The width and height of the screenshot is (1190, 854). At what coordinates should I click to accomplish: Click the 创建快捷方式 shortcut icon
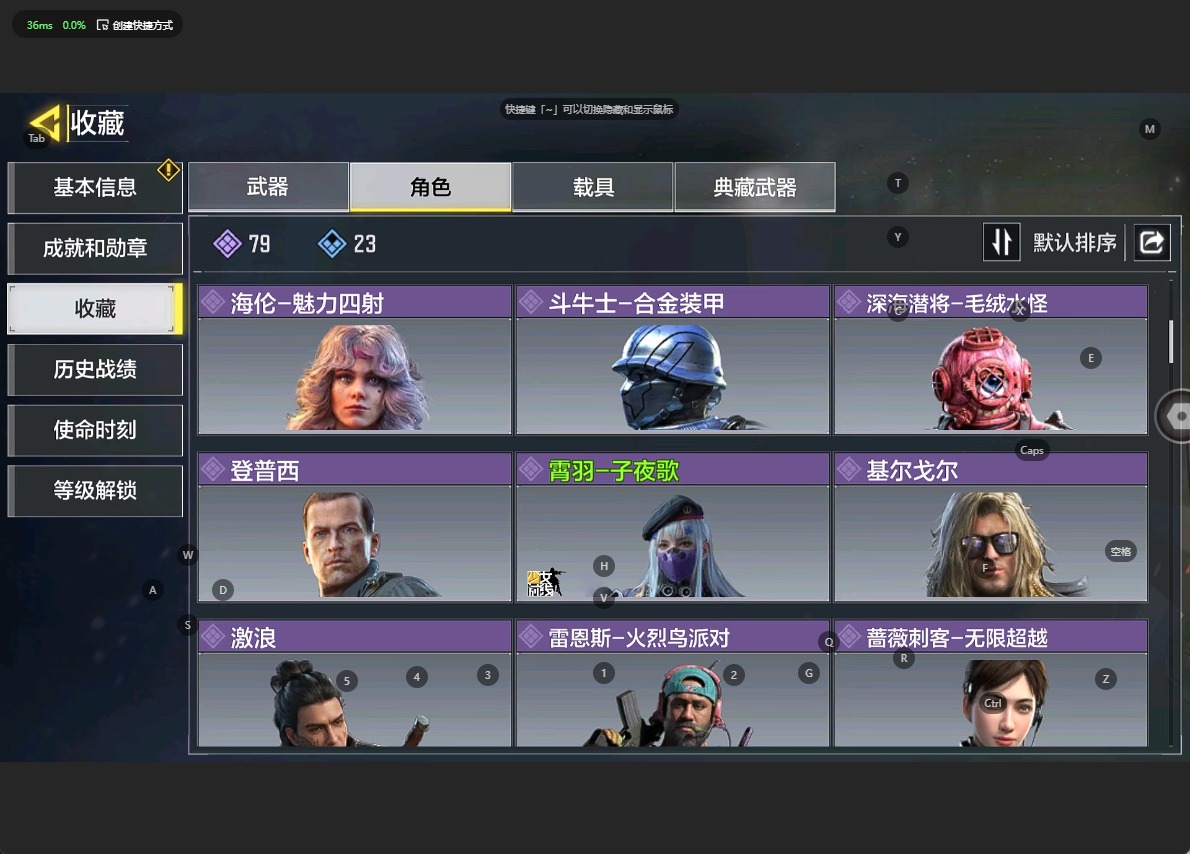click(x=102, y=25)
